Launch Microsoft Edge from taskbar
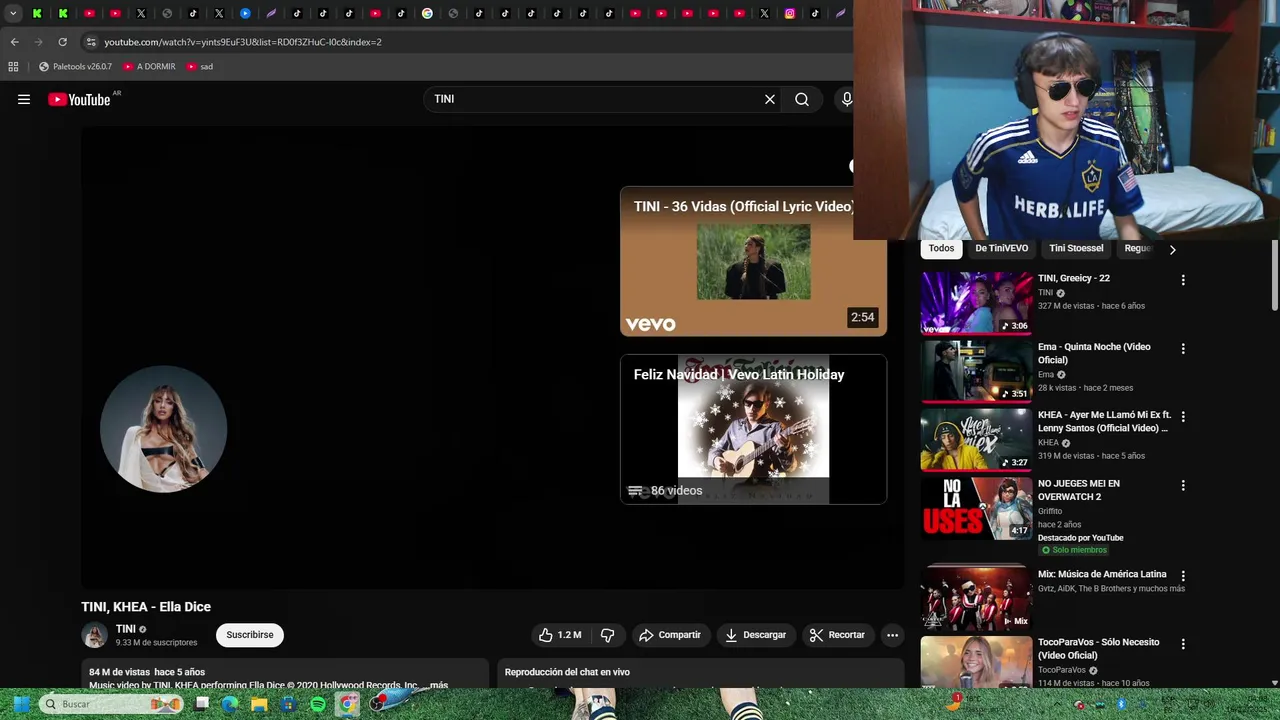Viewport: 1280px width, 720px height. pyautogui.click(x=231, y=704)
